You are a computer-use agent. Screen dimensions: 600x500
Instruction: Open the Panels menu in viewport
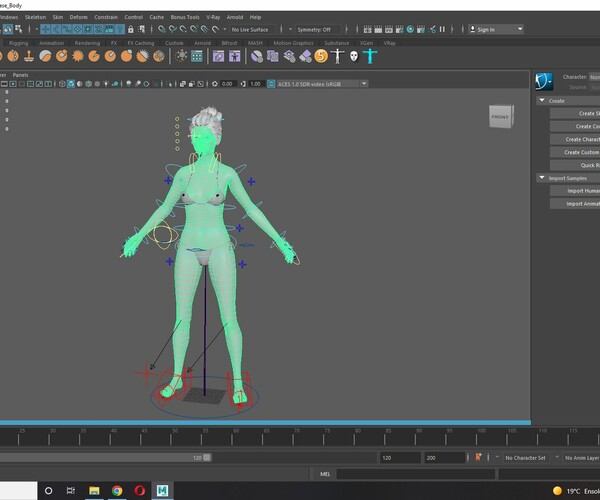click(x=20, y=75)
